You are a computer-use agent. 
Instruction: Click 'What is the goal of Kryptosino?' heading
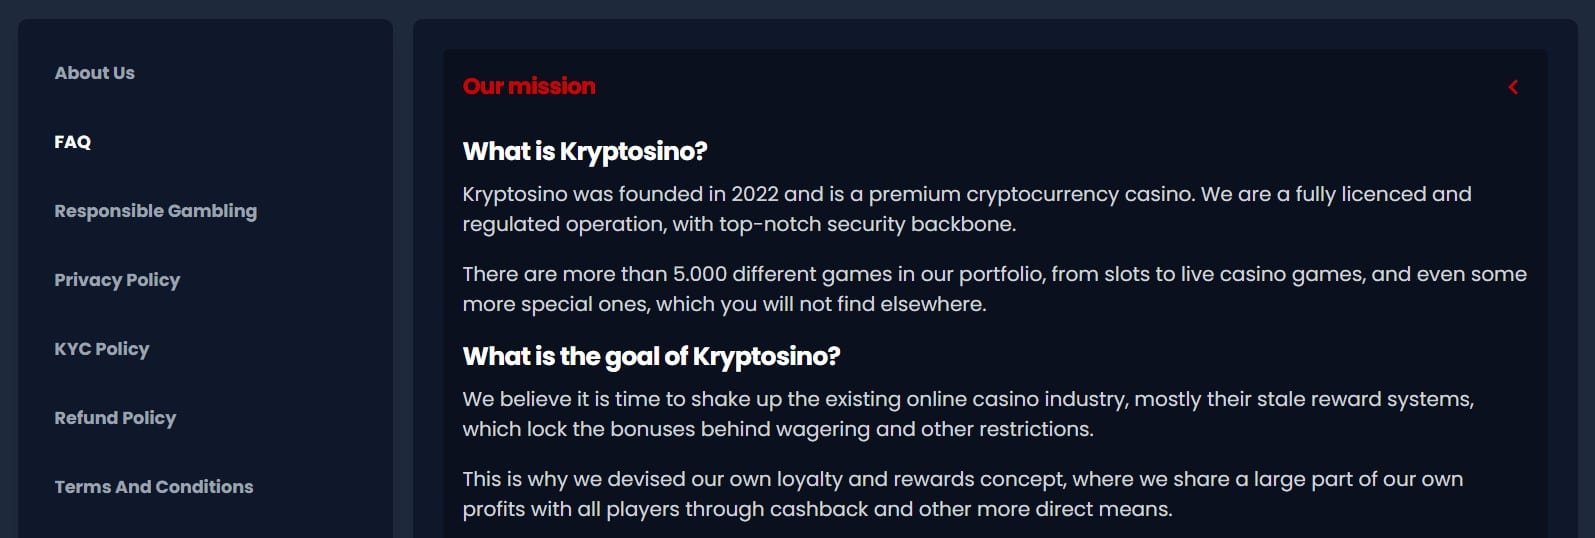pyautogui.click(x=651, y=356)
